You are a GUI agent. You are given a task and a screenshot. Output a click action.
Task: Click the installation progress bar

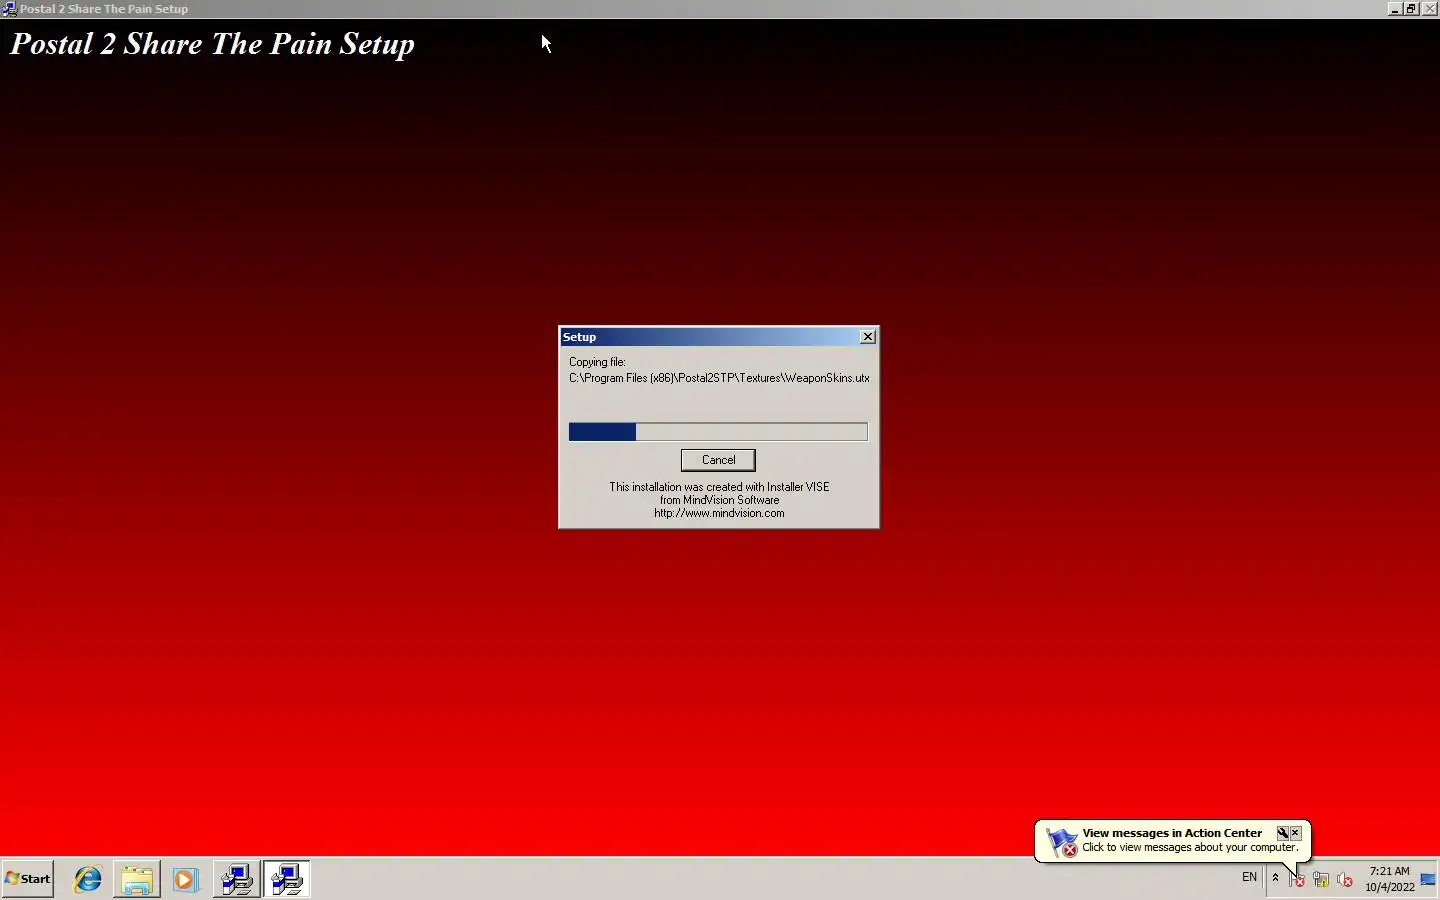718,432
